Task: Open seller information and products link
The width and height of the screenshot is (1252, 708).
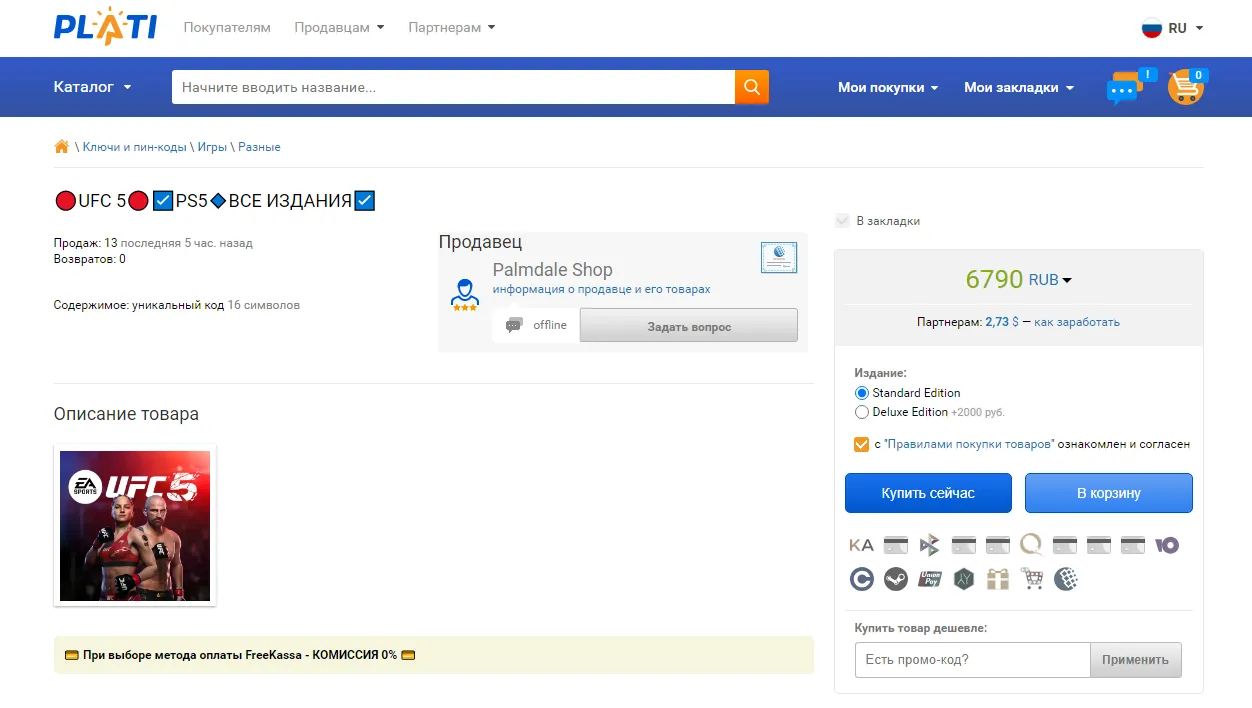Action: click(x=601, y=289)
